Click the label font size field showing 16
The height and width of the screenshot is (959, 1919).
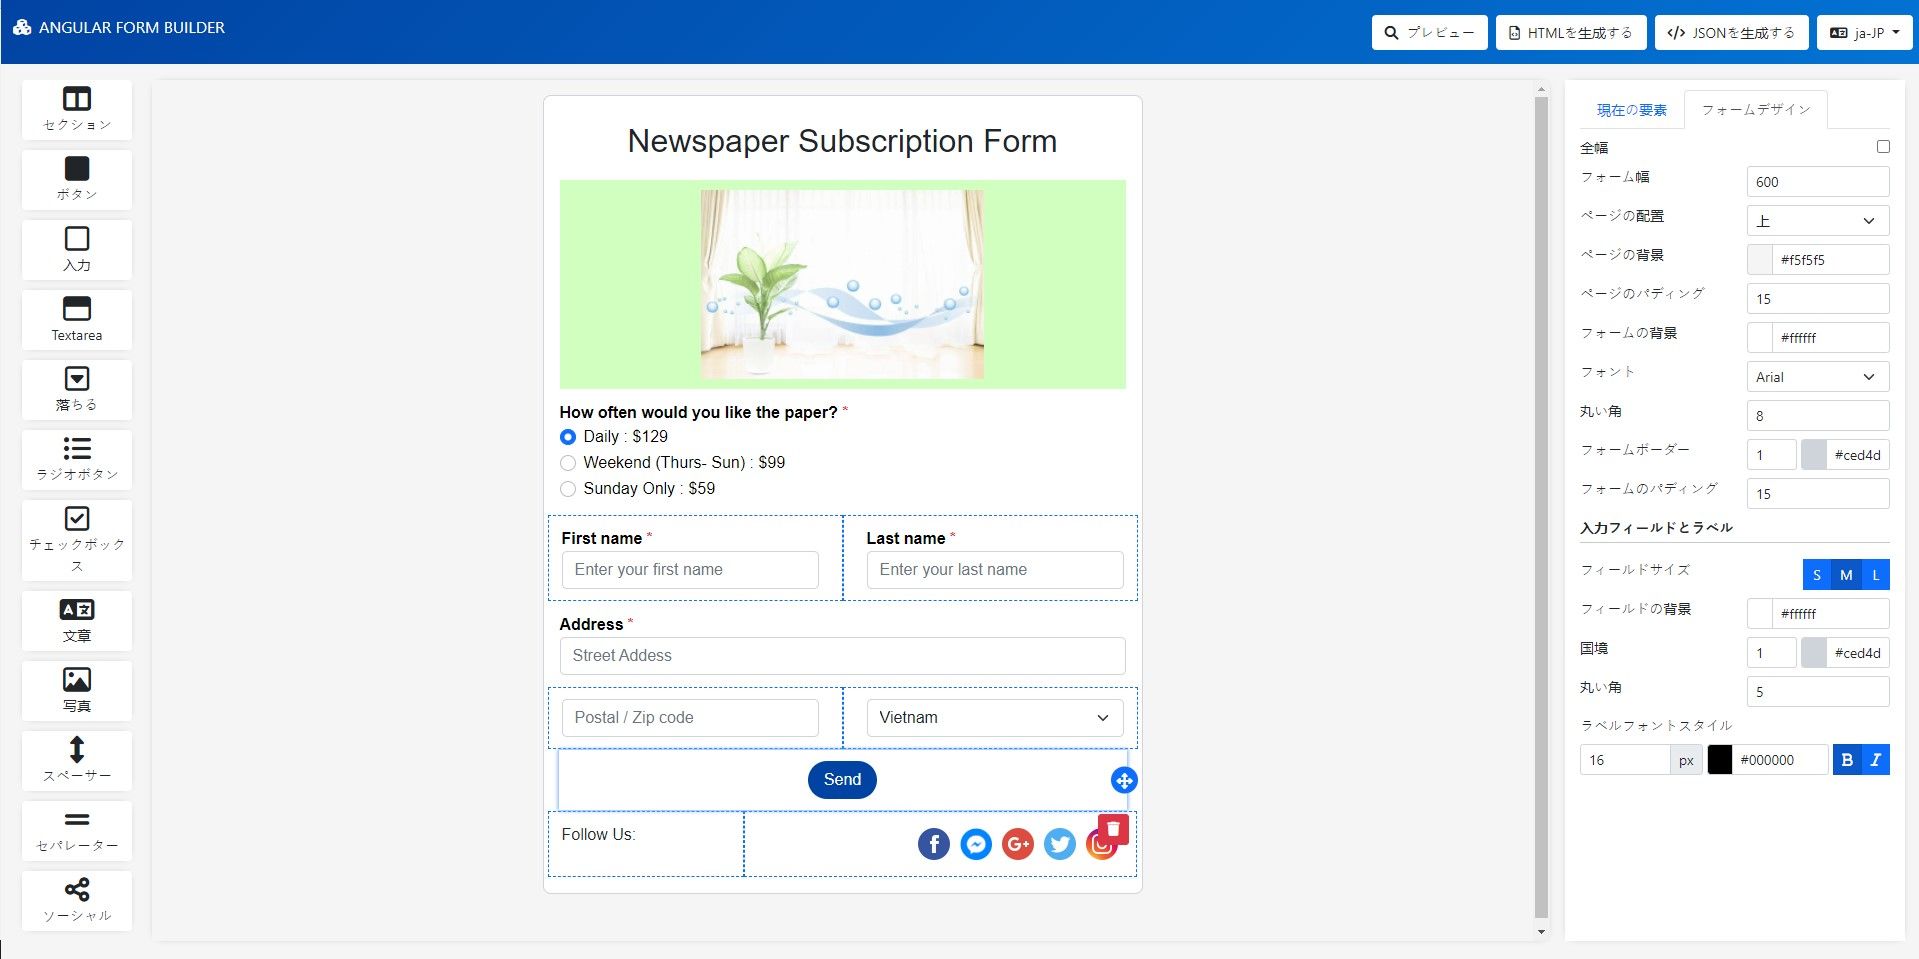tap(1625, 760)
